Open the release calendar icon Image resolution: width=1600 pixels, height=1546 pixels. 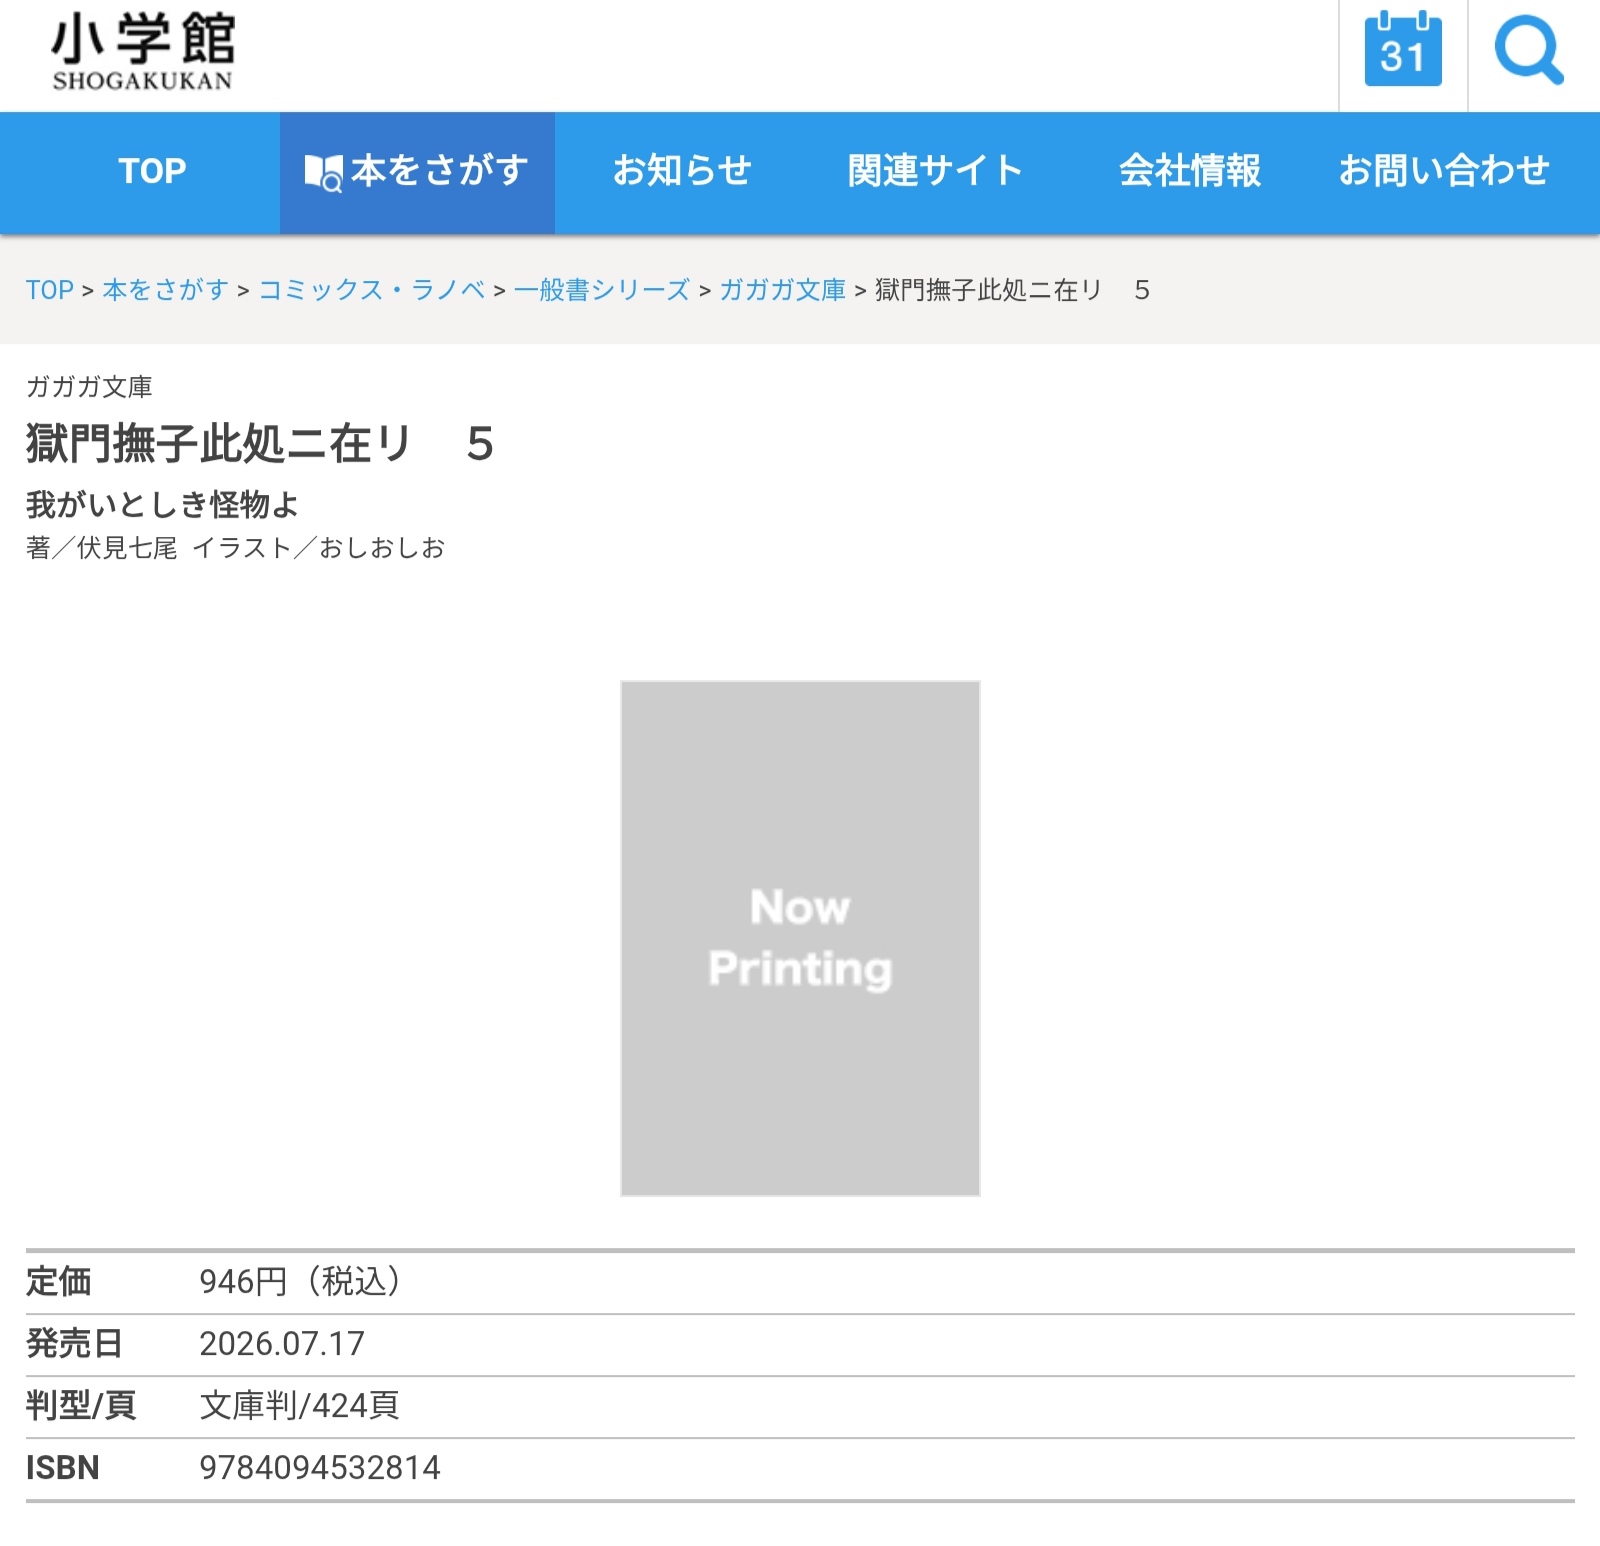[1403, 50]
